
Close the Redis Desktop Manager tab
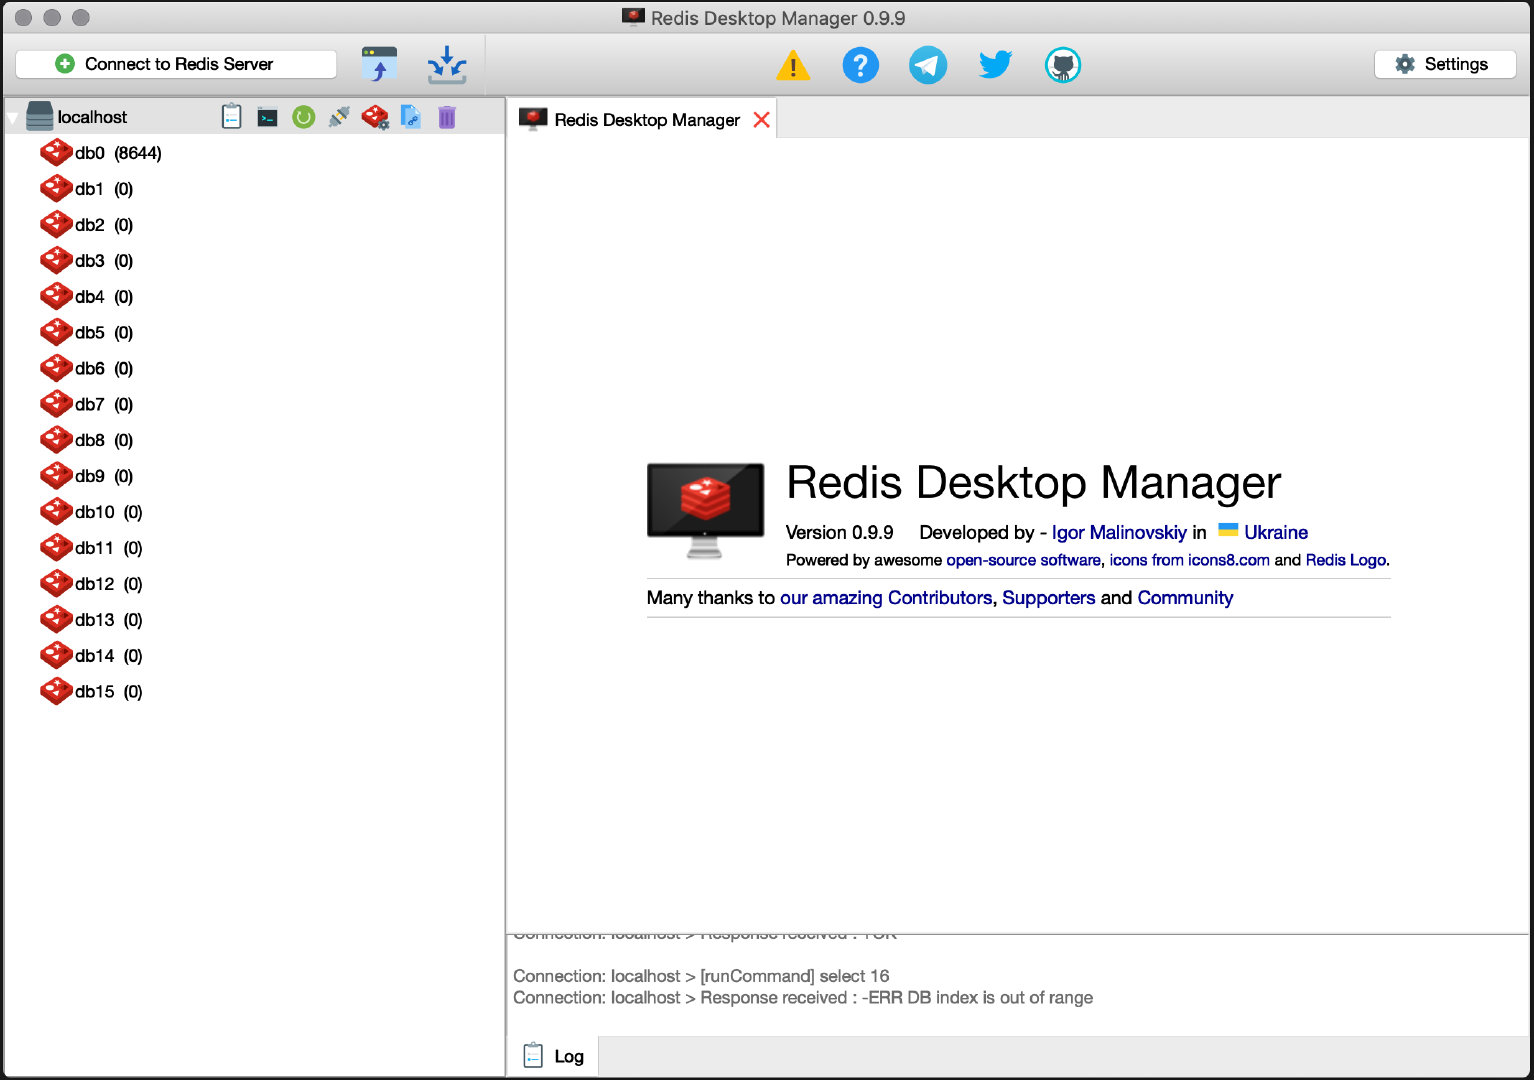tap(761, 120)
